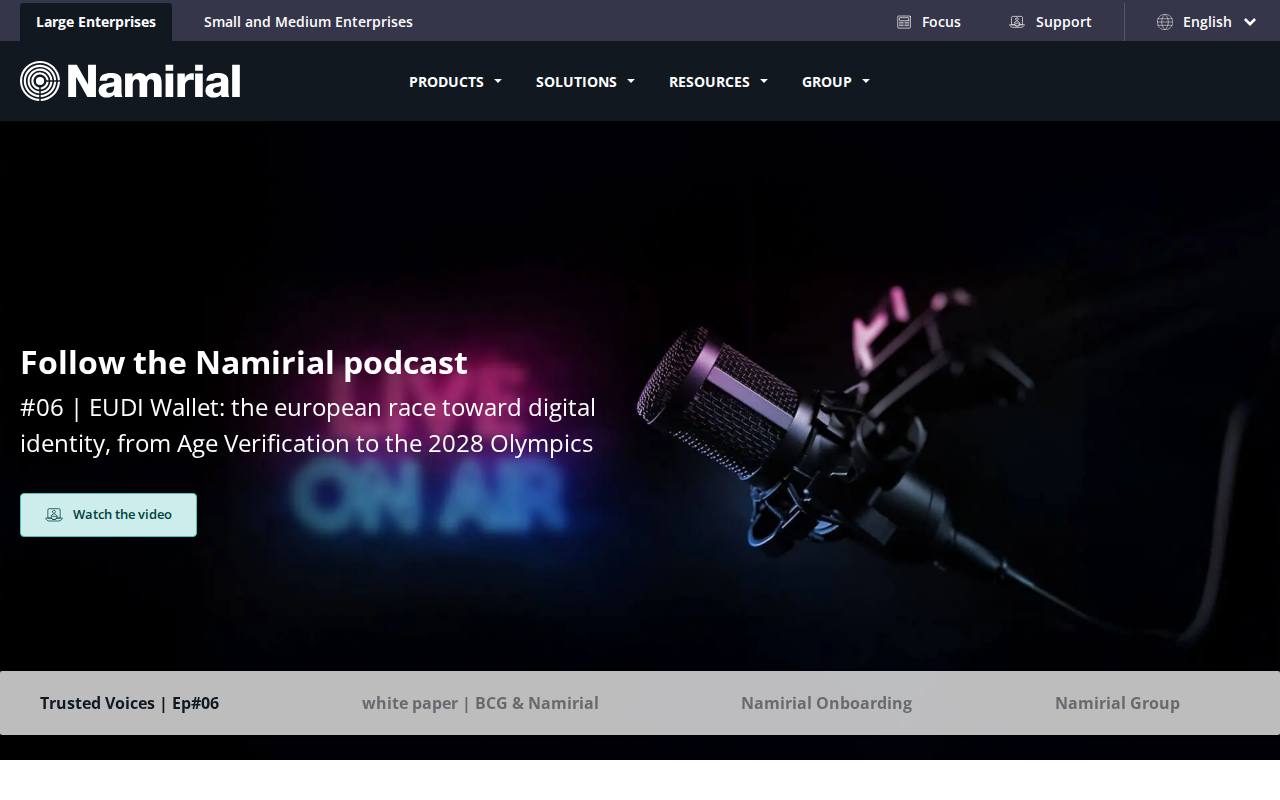1280x800 pixels.
Task: Click the Namirial logo icon
Action: 40,81
